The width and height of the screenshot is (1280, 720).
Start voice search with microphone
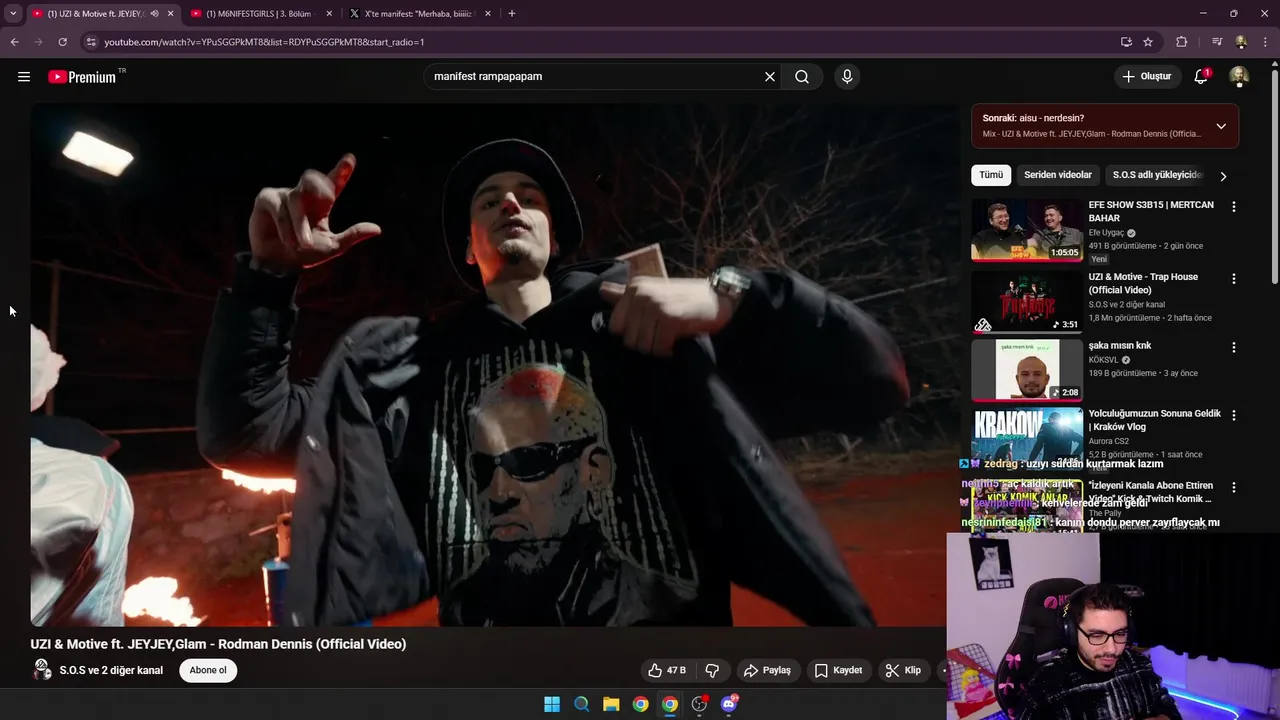[x=847, y=76]
